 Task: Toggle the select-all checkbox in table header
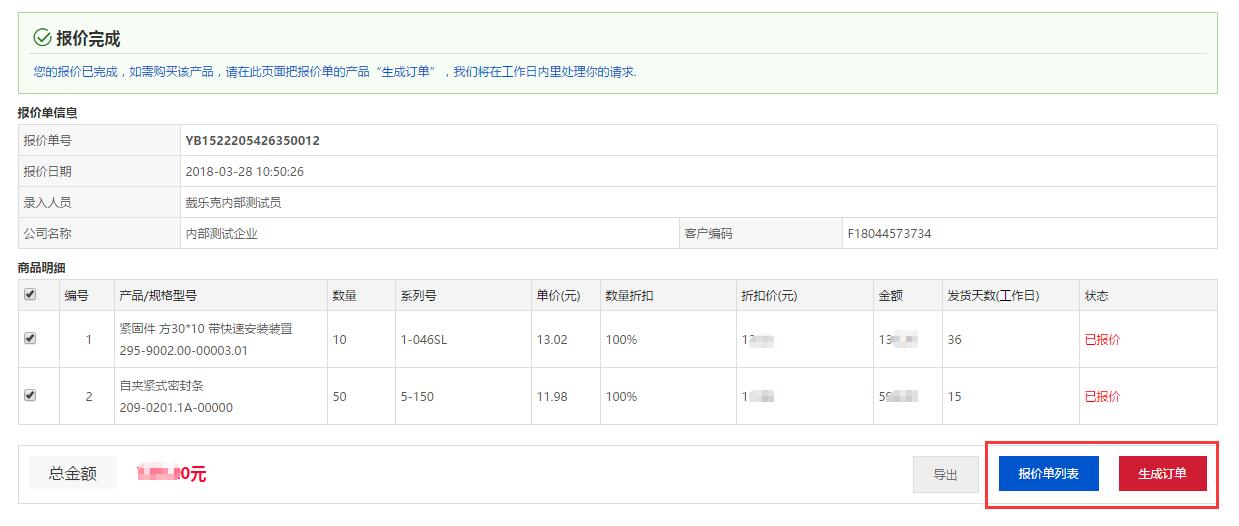(x=30, y=295)
